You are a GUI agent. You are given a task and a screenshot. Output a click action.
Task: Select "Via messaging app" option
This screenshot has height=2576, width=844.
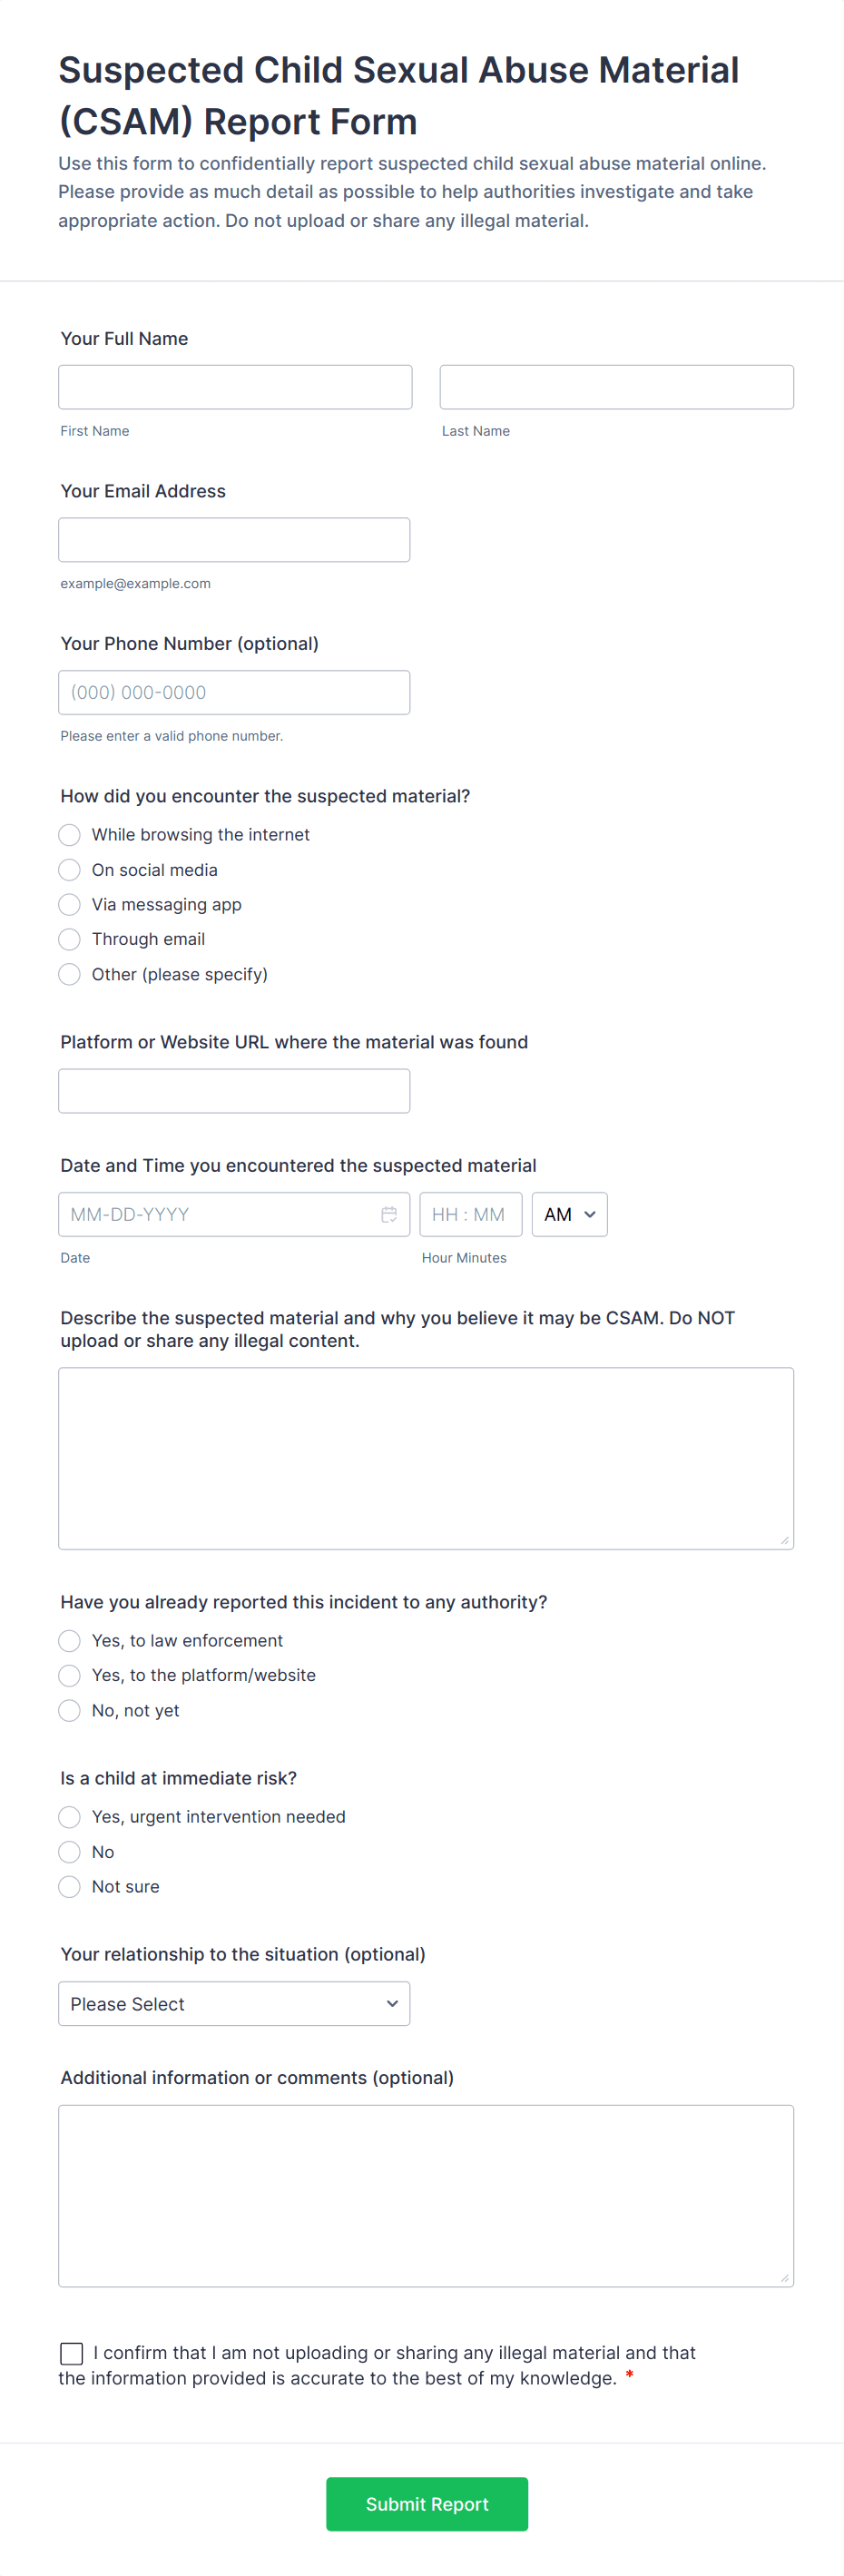point(69,904)
